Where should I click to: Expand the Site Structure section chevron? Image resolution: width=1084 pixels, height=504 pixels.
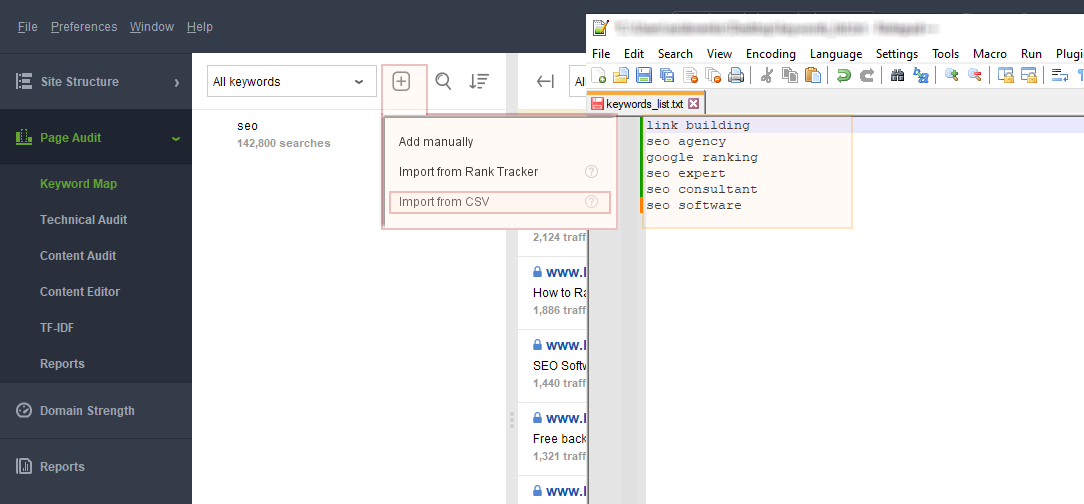177,82
